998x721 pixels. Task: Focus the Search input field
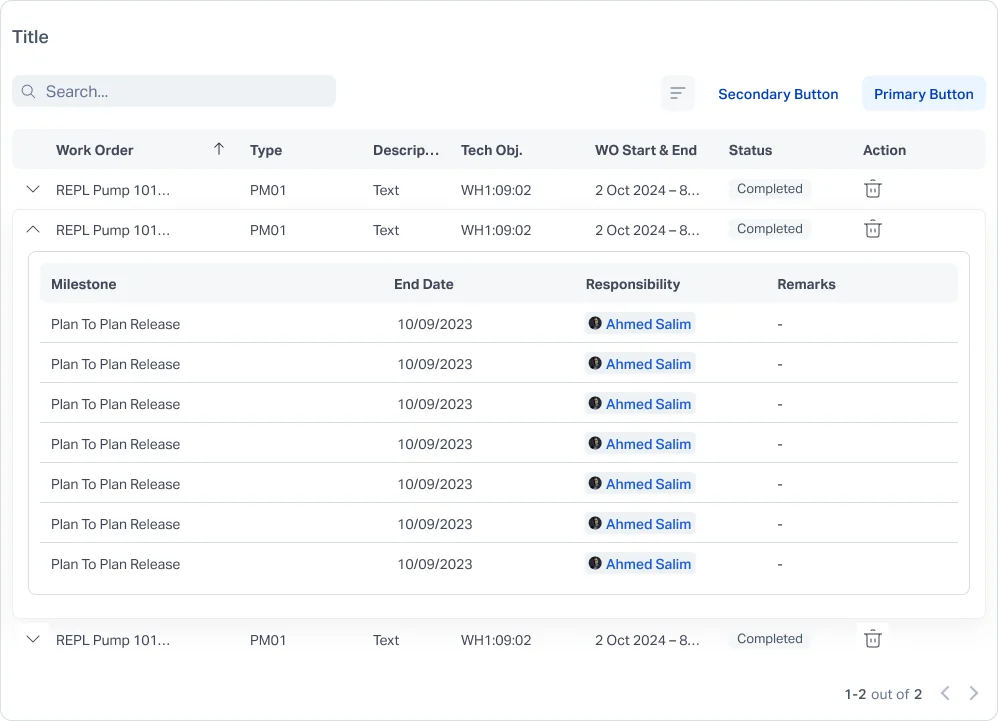[174, 92]
